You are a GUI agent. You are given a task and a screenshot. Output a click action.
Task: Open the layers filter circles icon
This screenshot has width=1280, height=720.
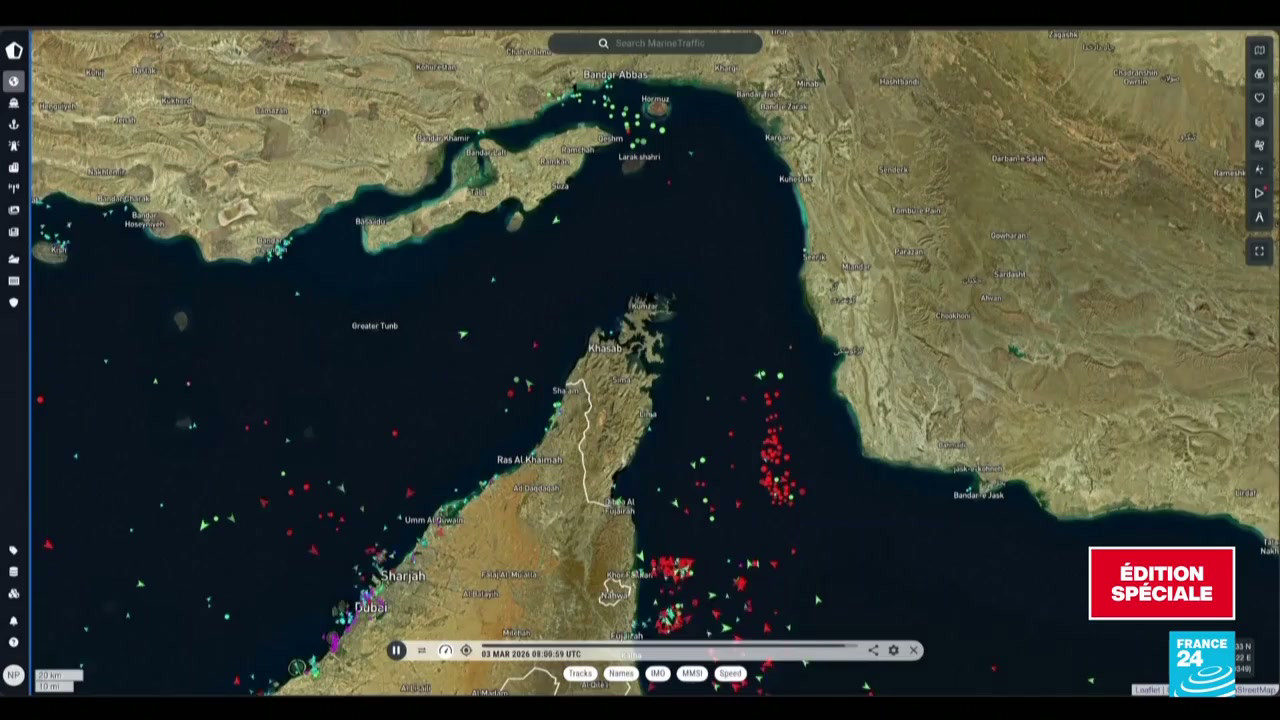point(1259,74)
